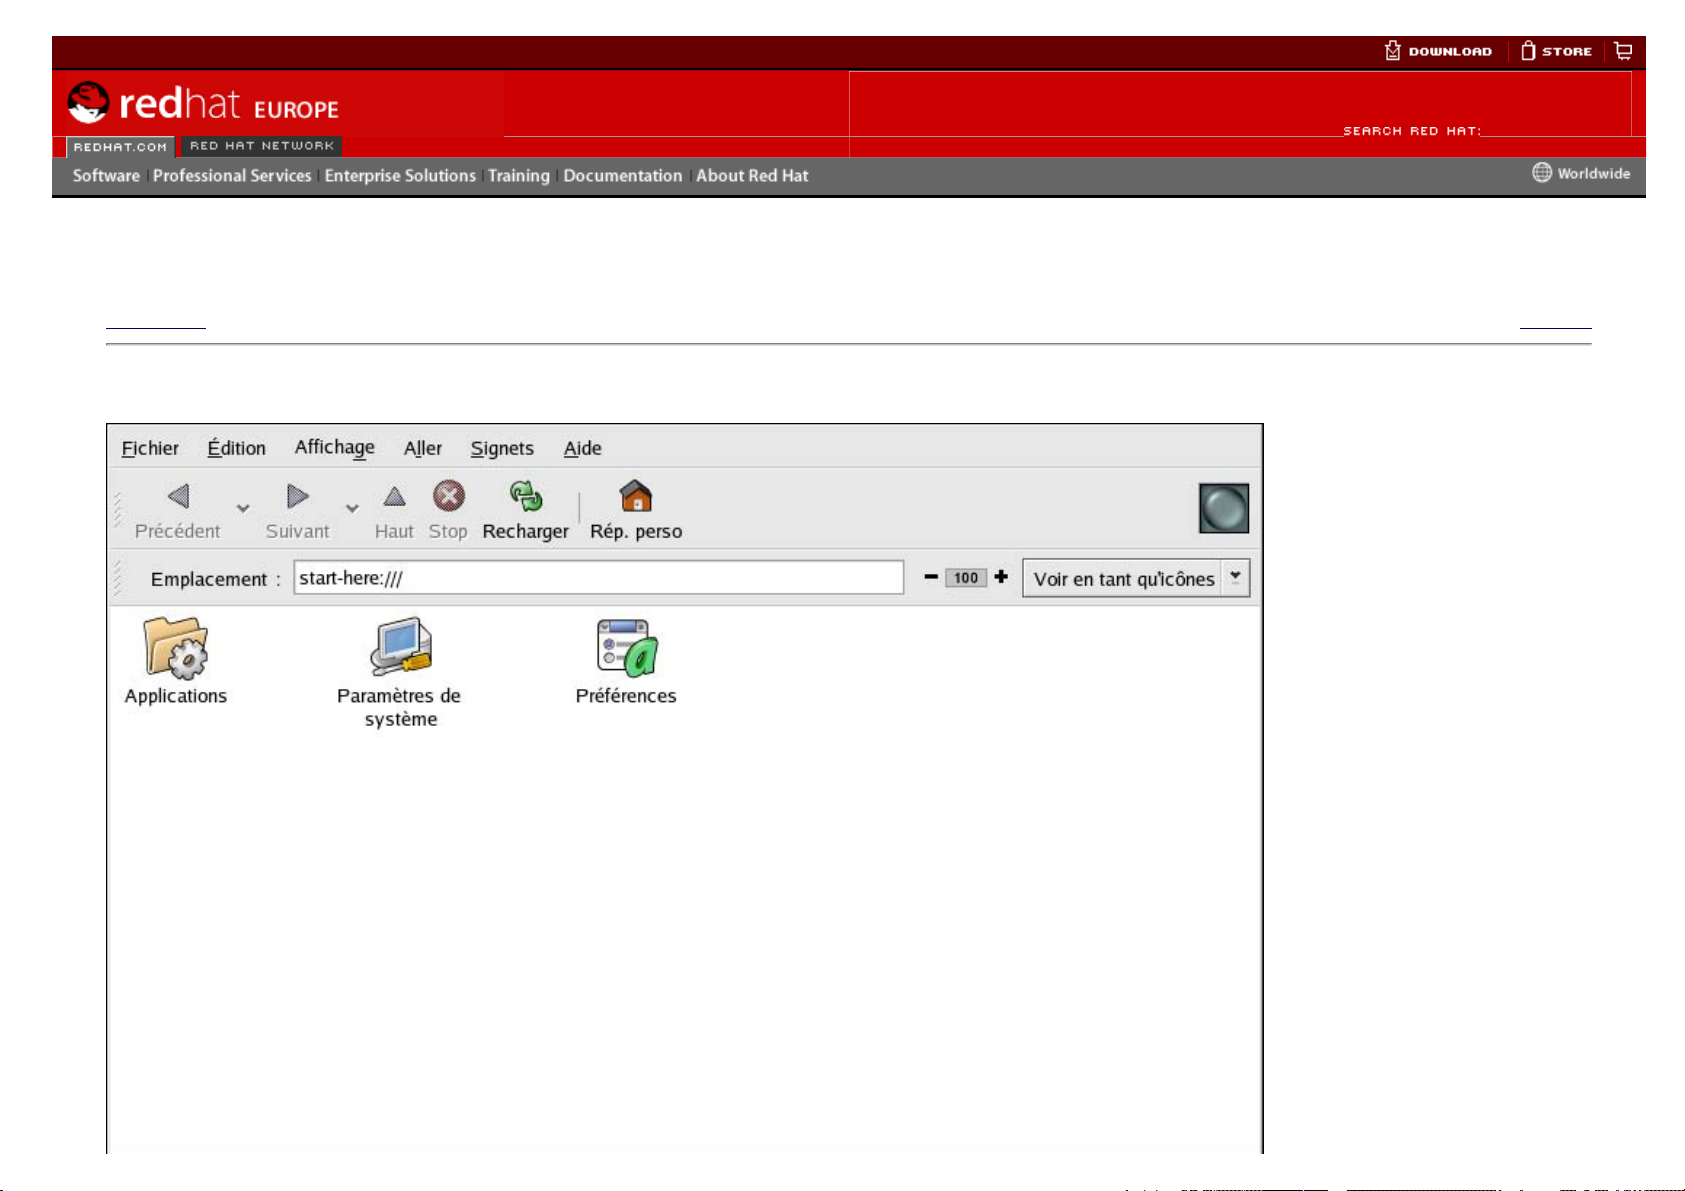The image size is (1685, 1191).
Task: Click the Stop red X icon
Action: (x=449, y=496)
